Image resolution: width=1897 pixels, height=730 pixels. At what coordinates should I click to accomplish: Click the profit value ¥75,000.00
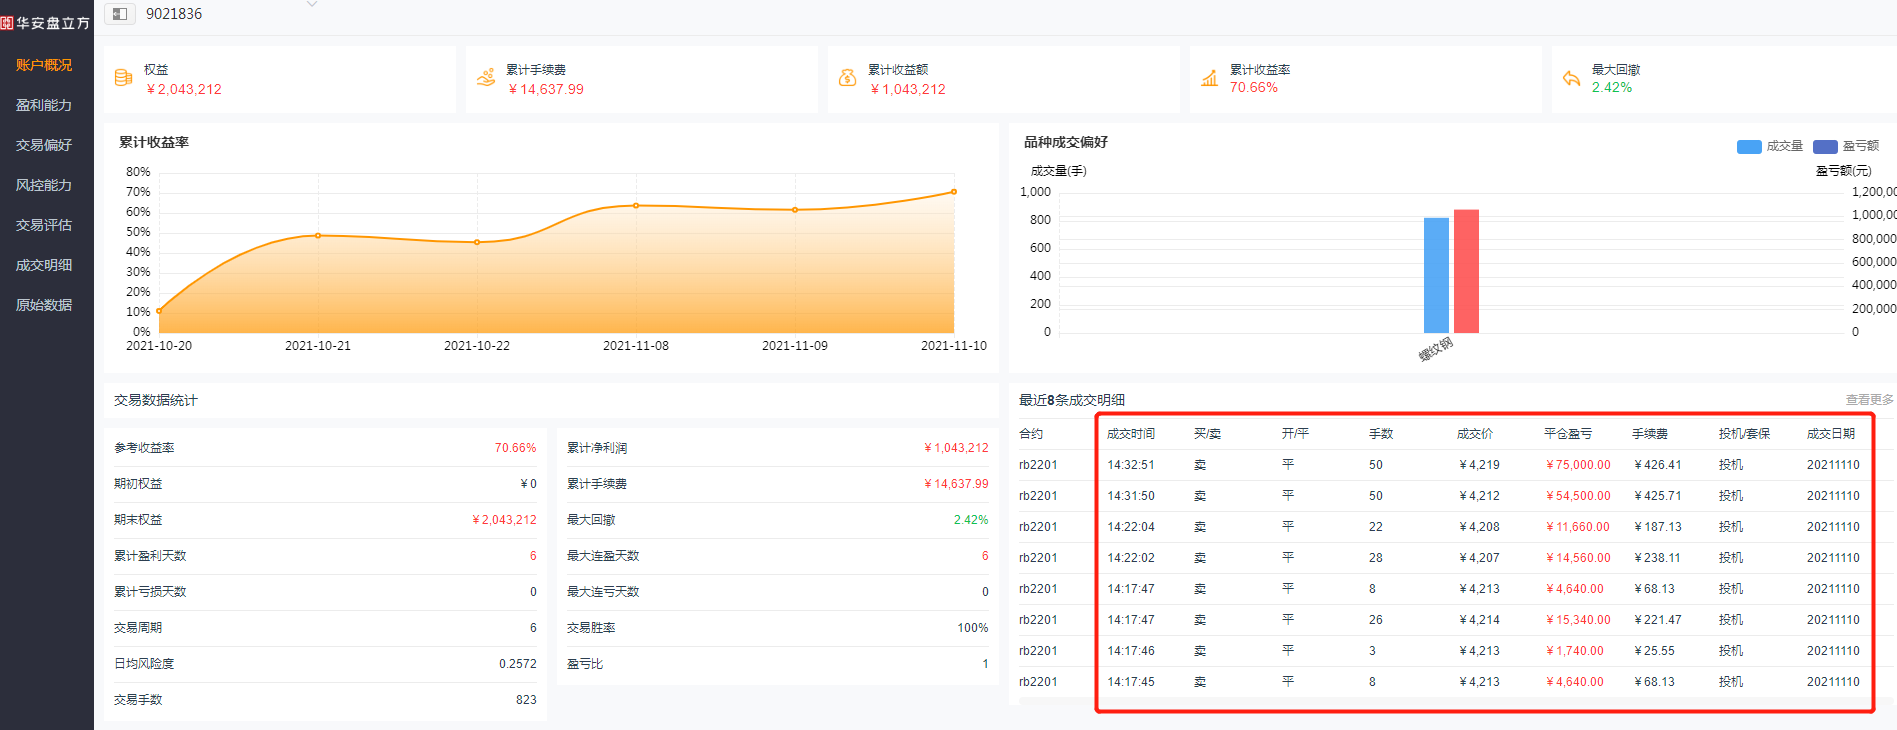tap(1578, 465)
